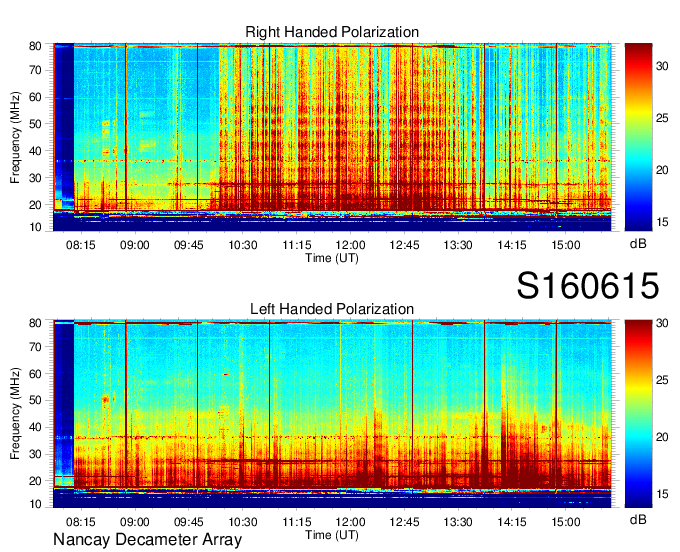
Task: Click the 15 tick on upper colorbar
Action: tap(662, 222)
